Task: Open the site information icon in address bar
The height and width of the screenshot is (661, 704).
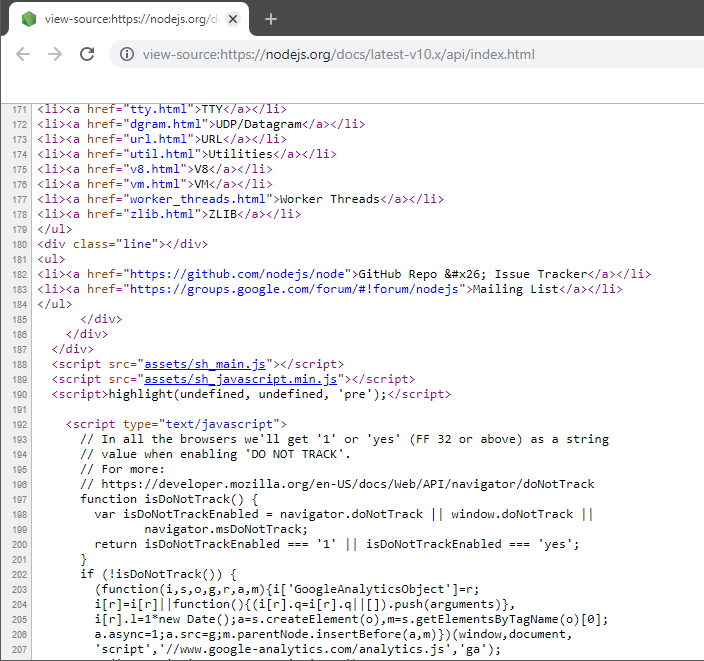Action: click(127, 54)
